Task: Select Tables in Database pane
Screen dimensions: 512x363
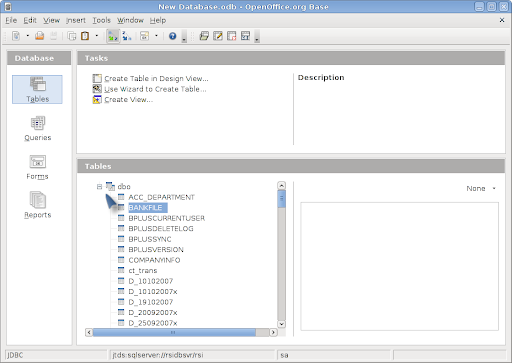Action: [x=37, y=89]
